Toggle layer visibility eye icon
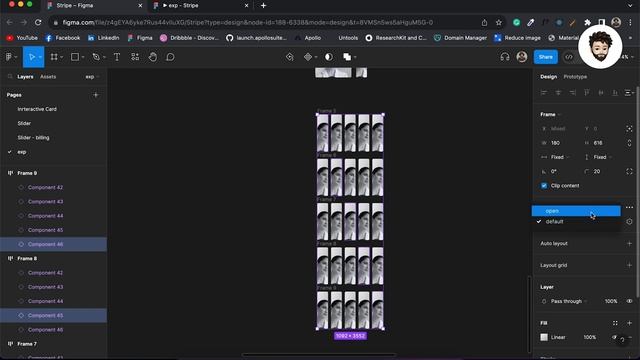This screenshot has height=360, width=640. tap(629, 301)
